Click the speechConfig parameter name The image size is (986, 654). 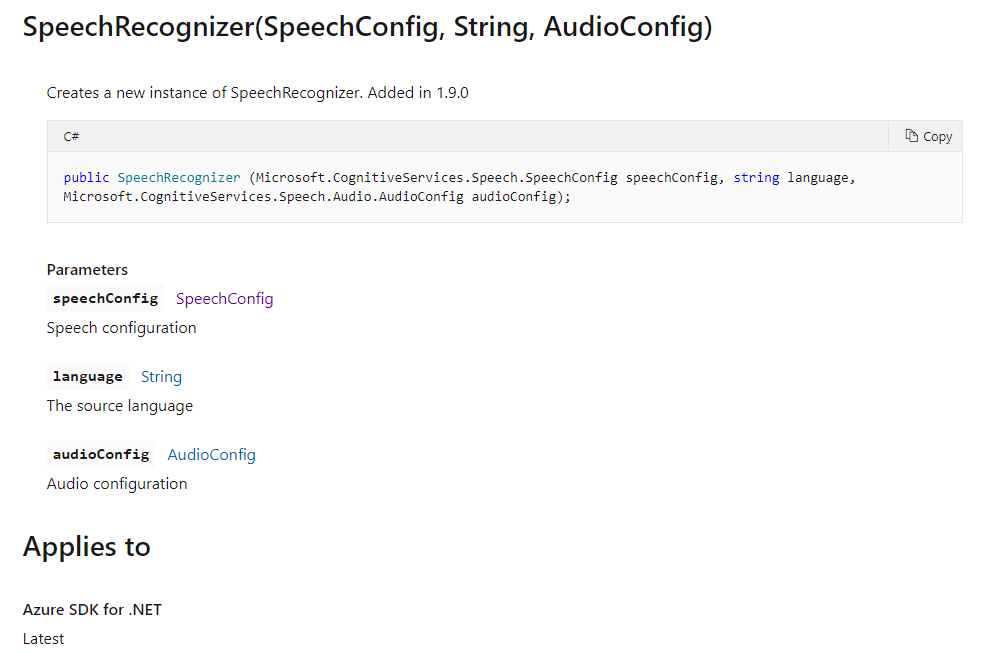(x=105, y=299)
